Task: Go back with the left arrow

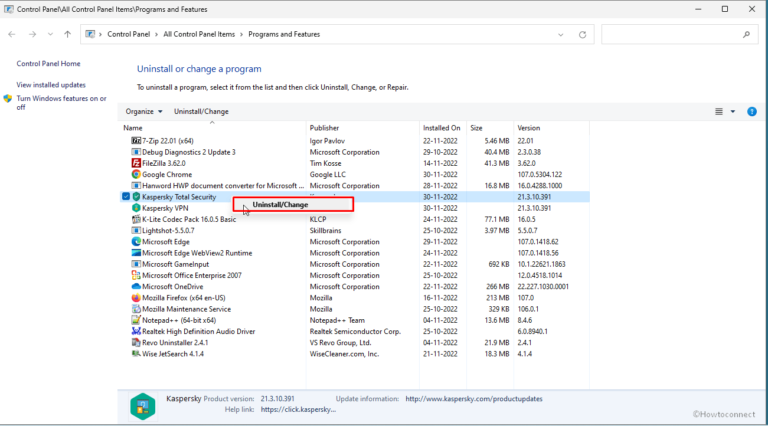Action: pyautogui.click(x=12, y=34)
